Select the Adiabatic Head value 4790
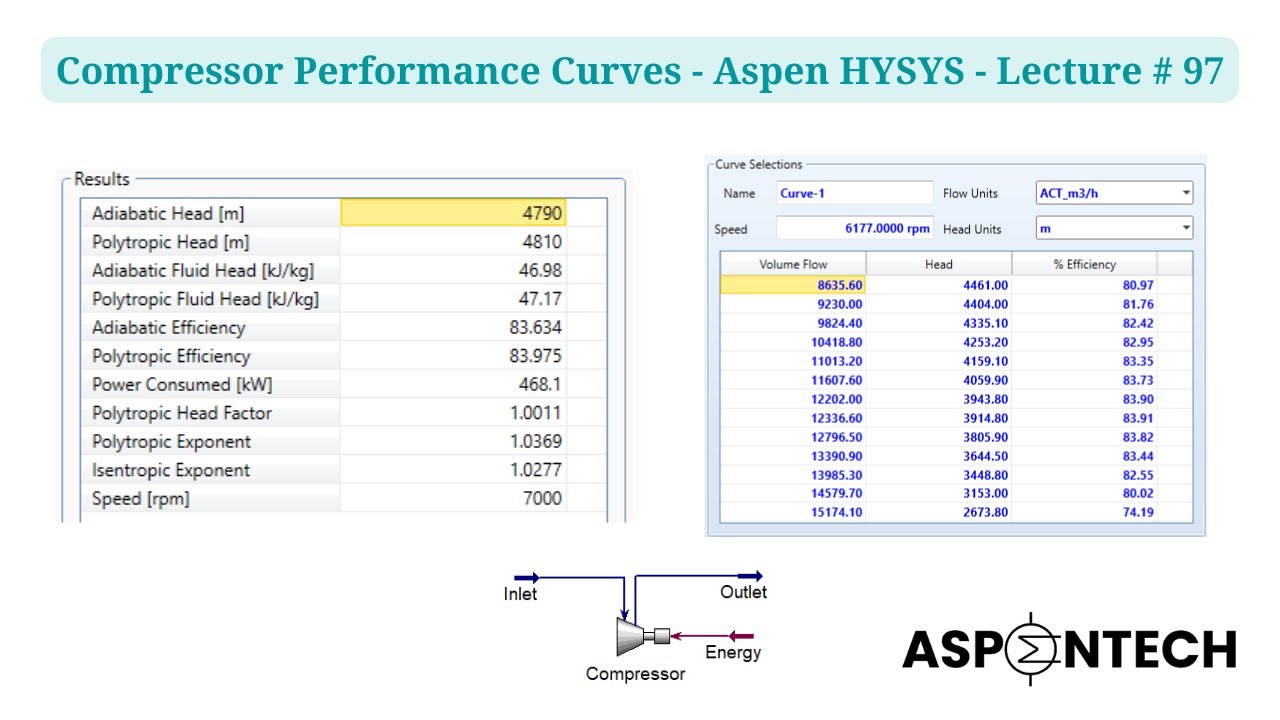 coord(453,213)
